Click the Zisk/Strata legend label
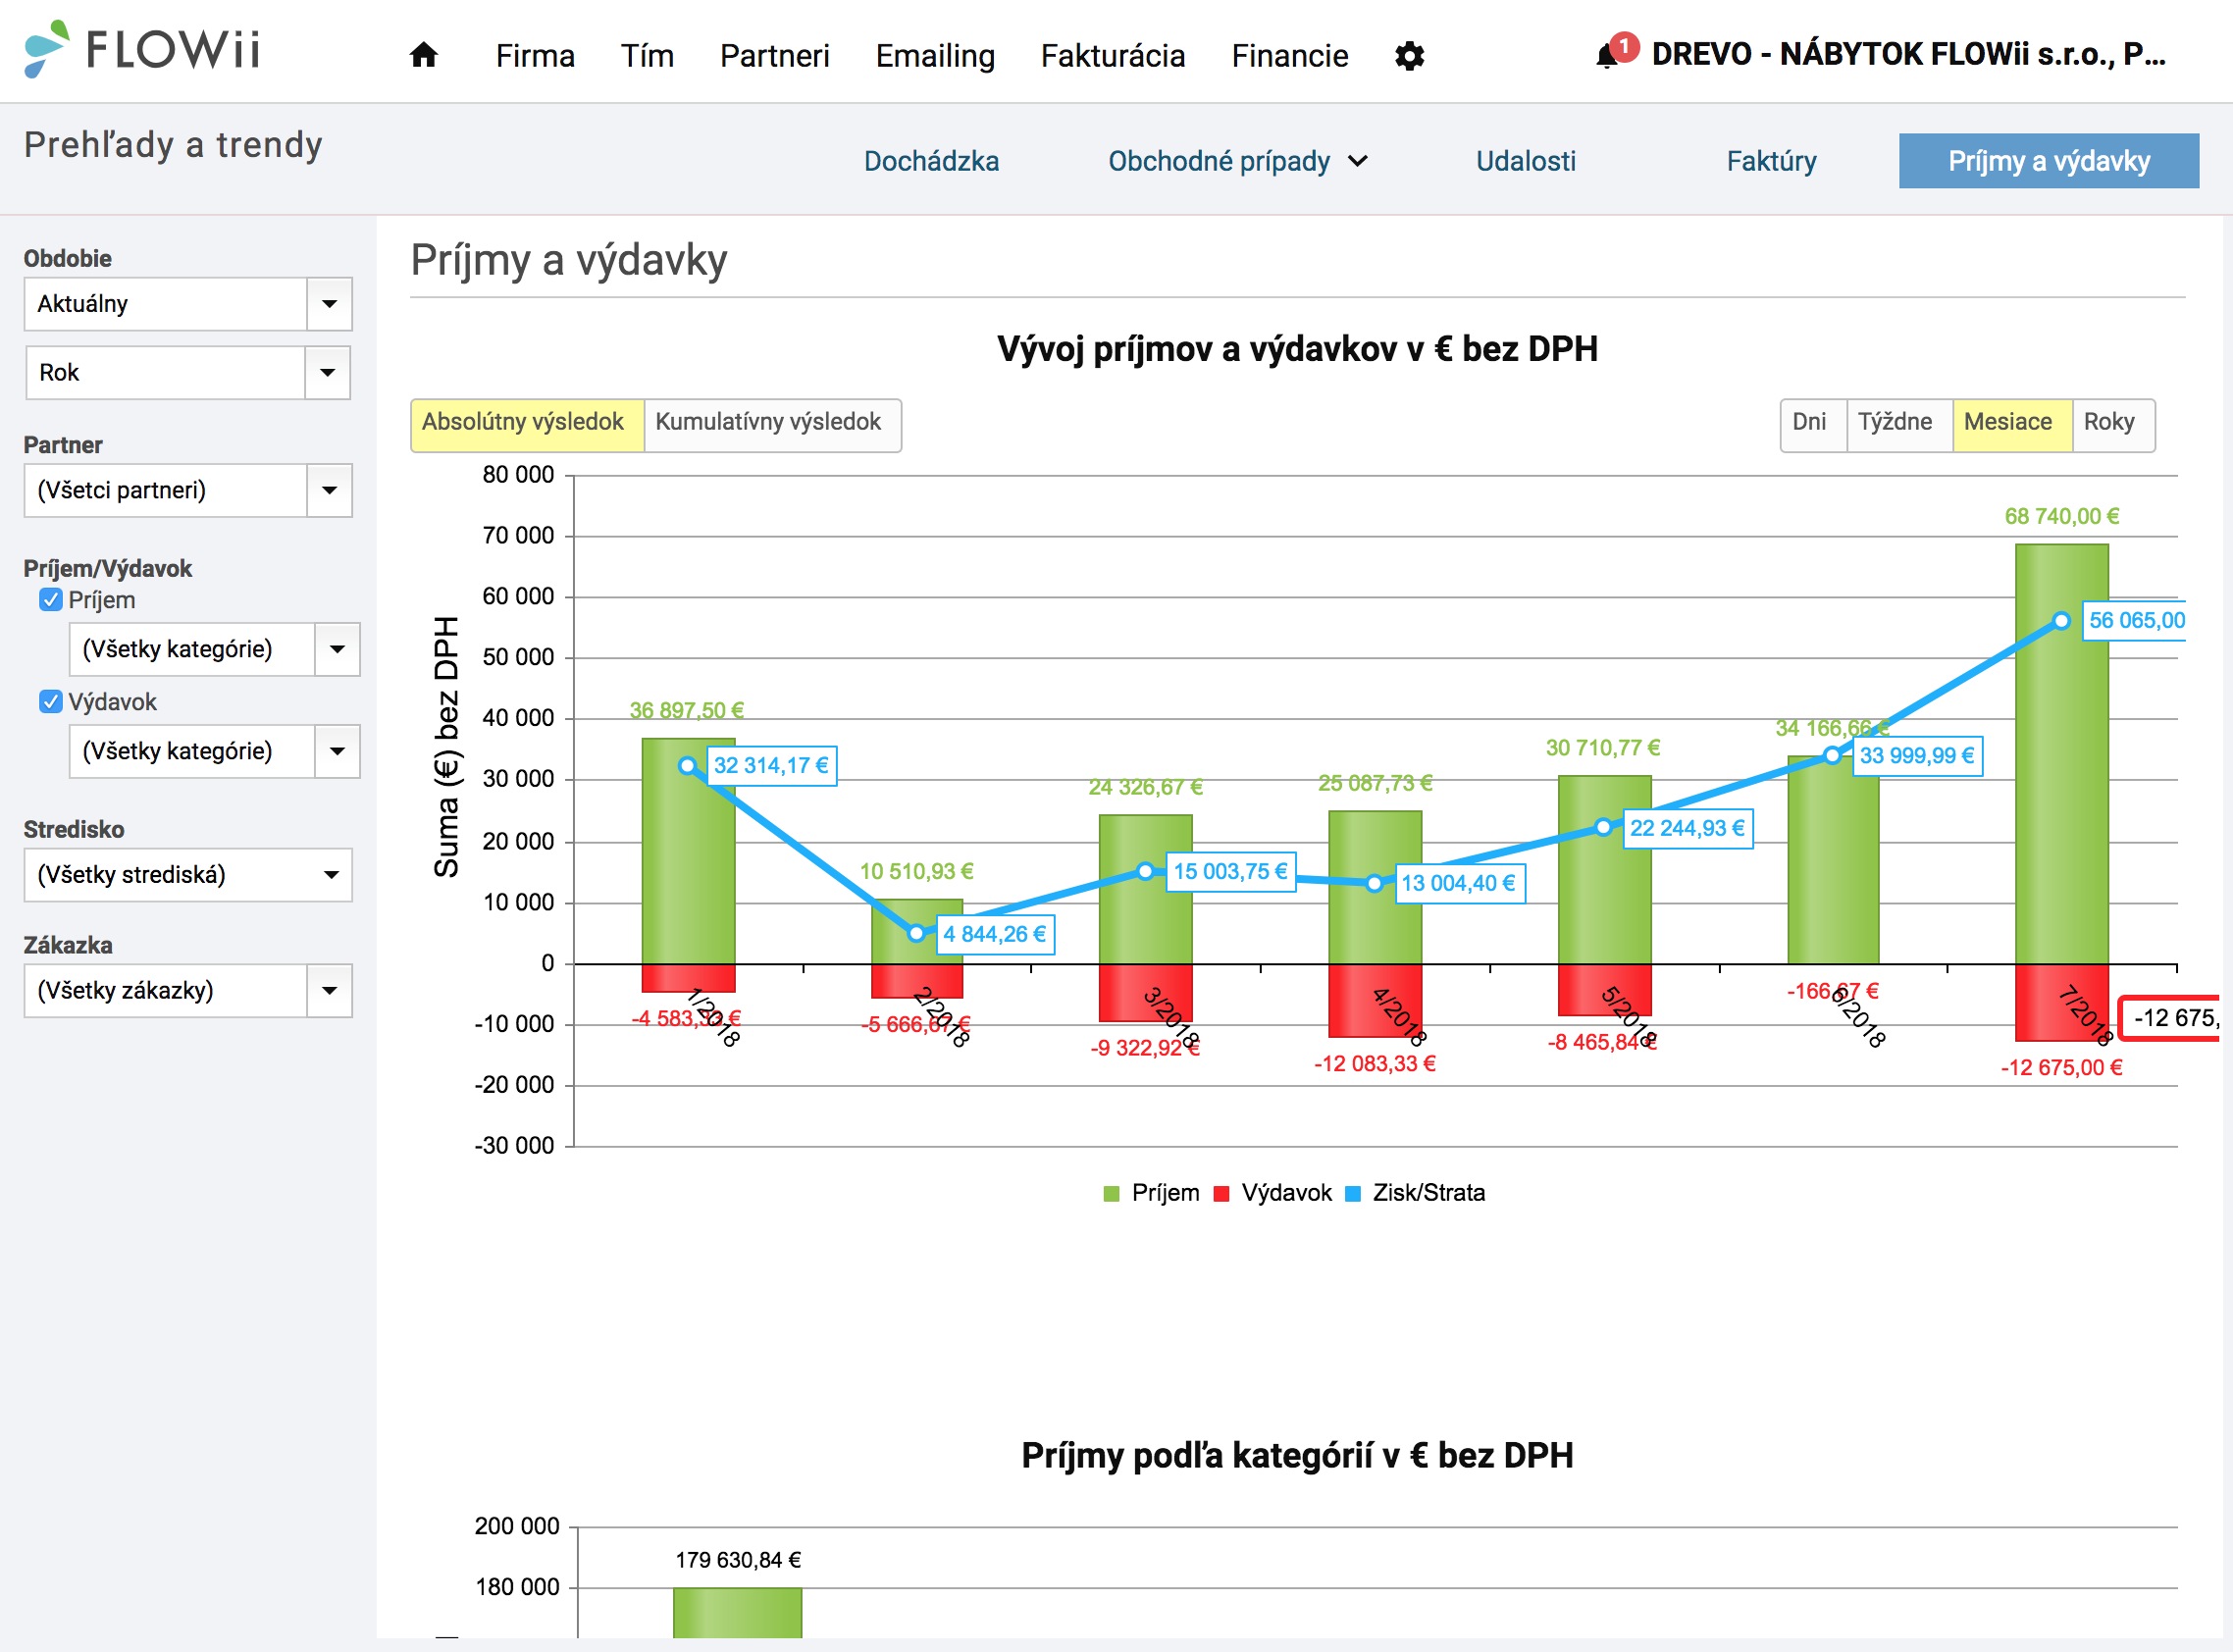 1429,1193
